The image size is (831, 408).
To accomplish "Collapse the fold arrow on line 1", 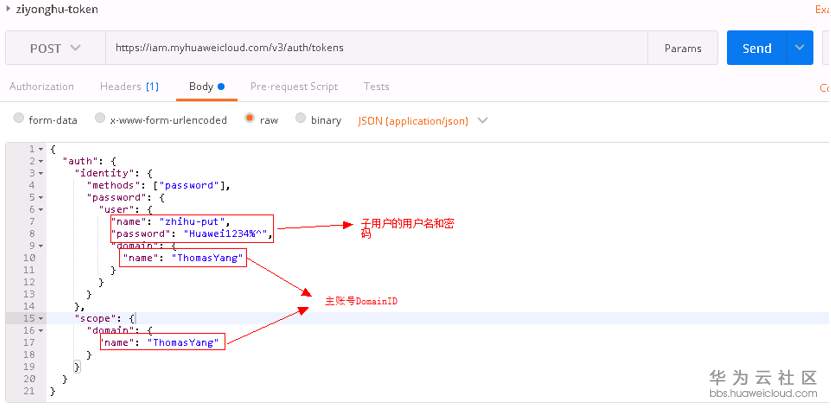I will (x=41, y=149).
